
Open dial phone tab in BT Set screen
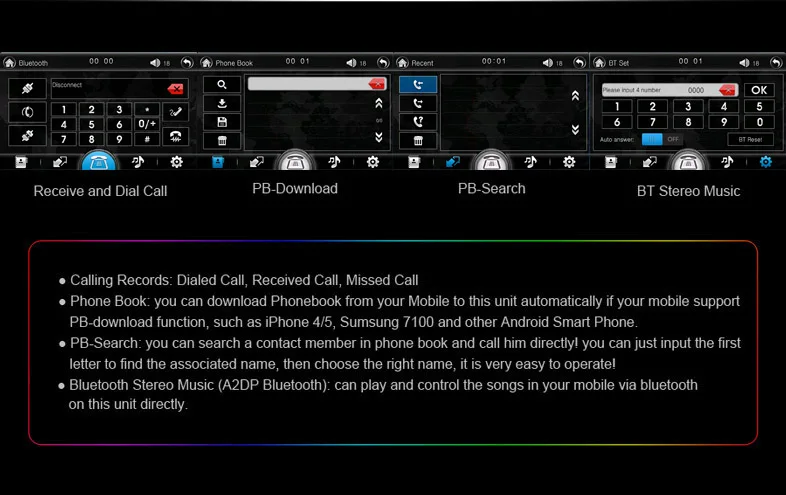[x=688, y=161]
